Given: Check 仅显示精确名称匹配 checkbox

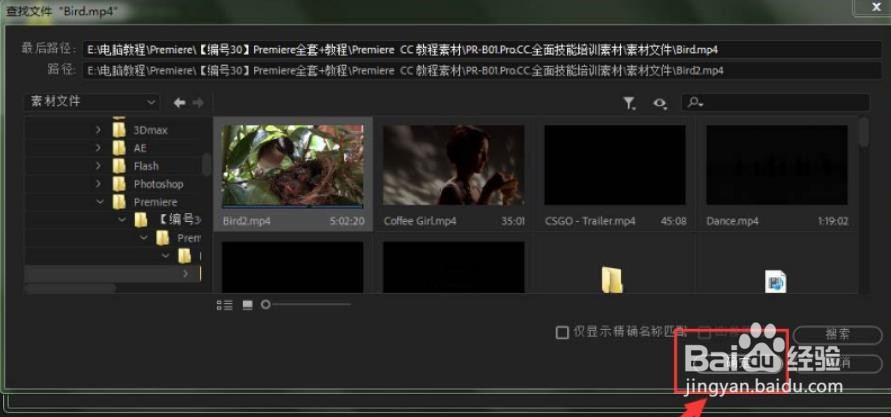Looking at the screenshot, I should click(562, 332).
